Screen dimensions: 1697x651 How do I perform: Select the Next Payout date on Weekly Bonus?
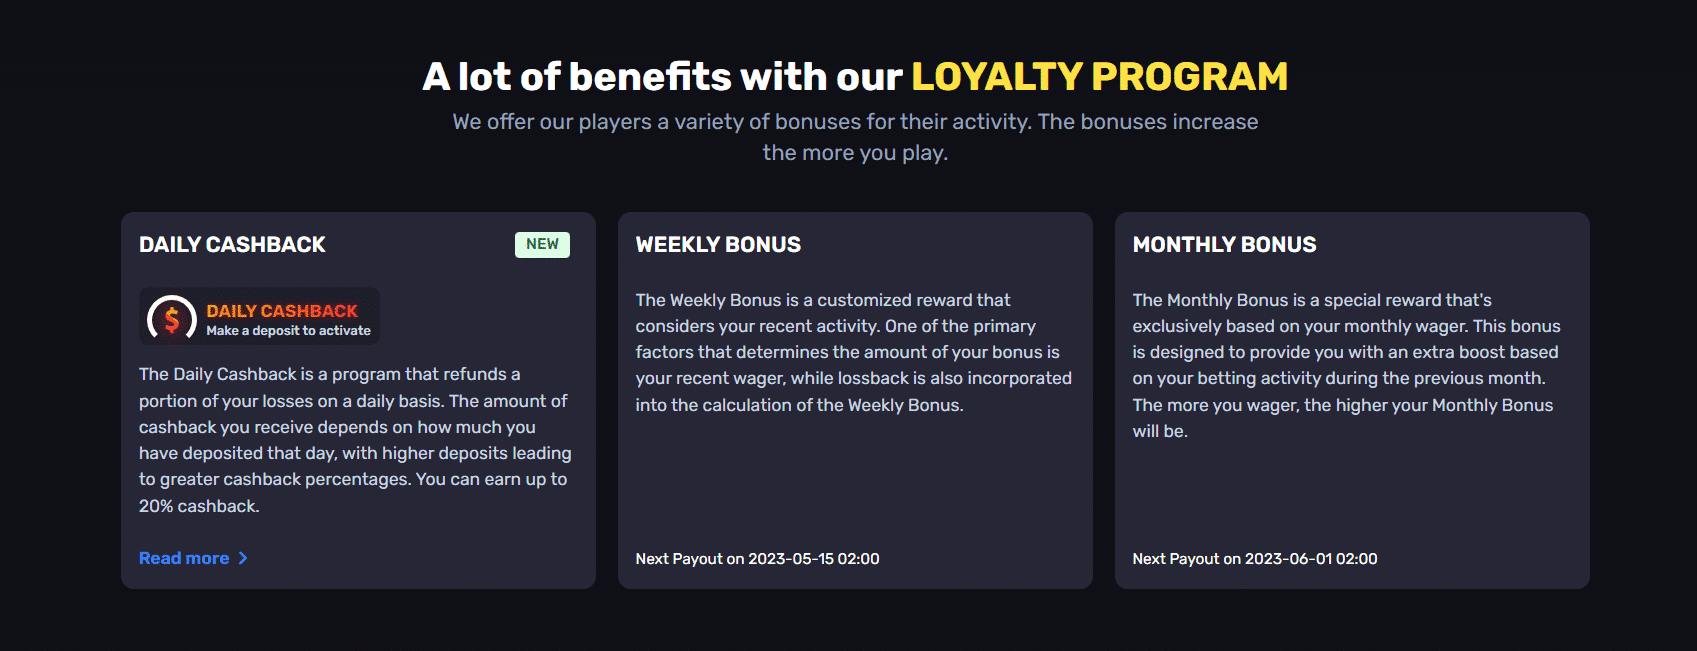pyautogui.click(x=757, y=558)
